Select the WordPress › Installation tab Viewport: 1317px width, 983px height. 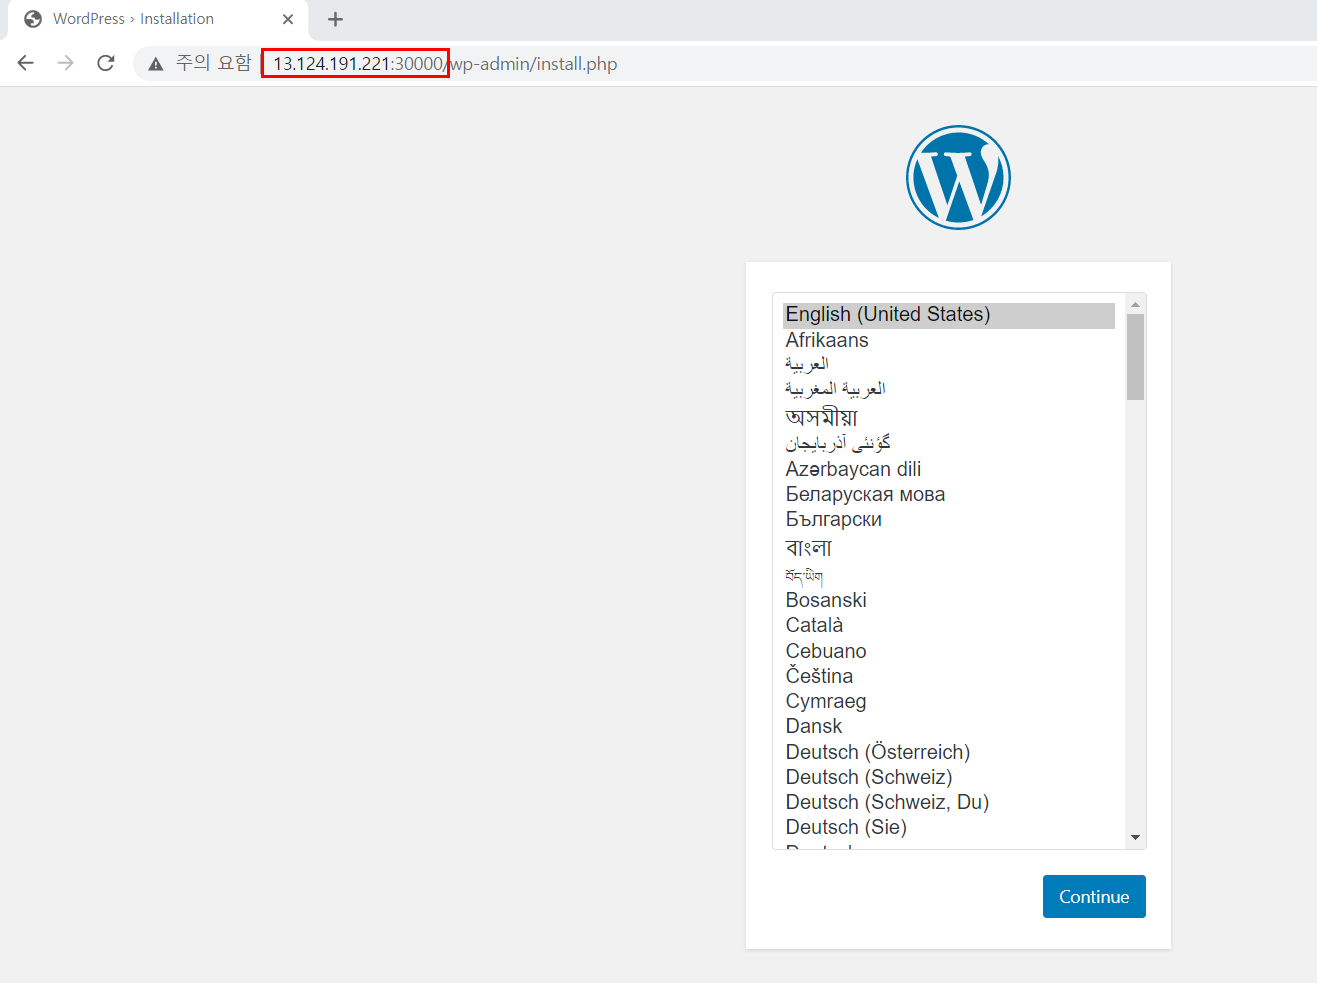160,19
